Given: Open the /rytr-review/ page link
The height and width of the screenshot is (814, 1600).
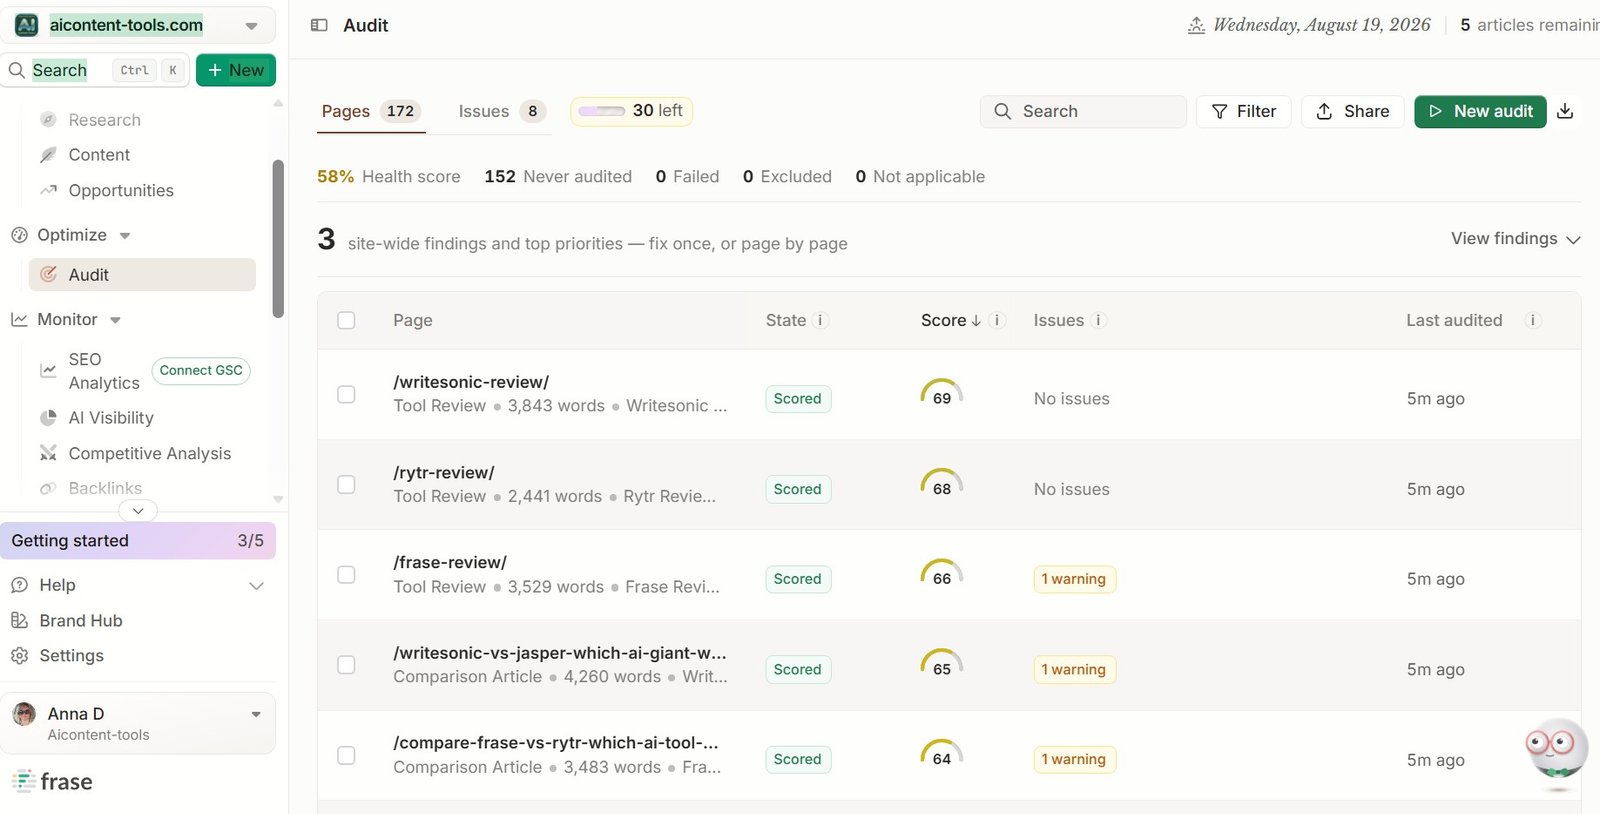Looking at the screenshot, I should (x=444, y=473).
